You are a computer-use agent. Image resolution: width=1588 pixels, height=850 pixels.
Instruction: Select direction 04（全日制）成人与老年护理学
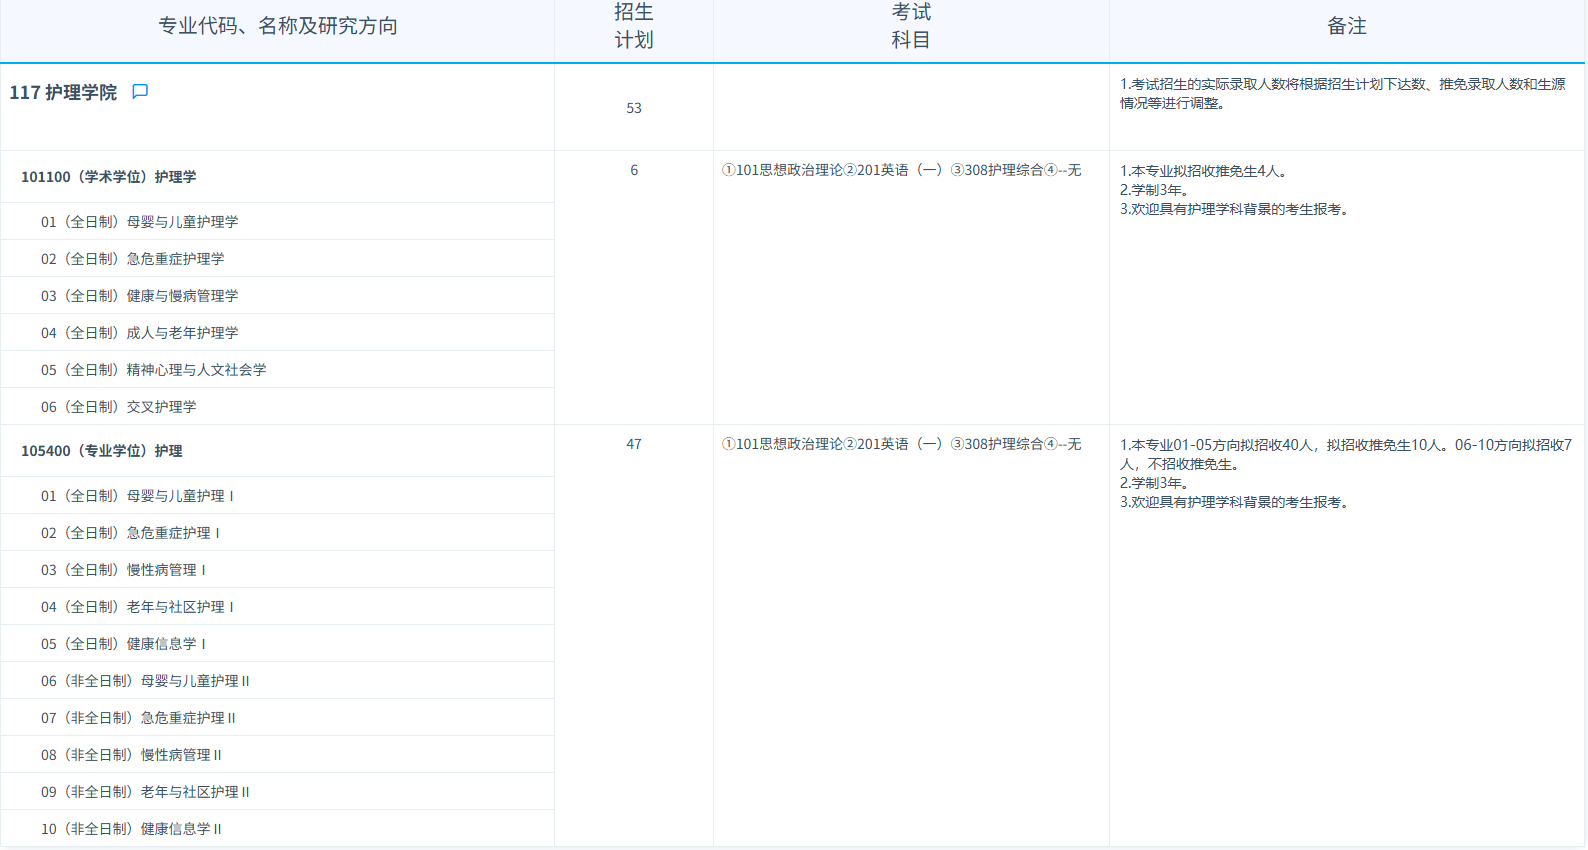click(x=139, y=333)
